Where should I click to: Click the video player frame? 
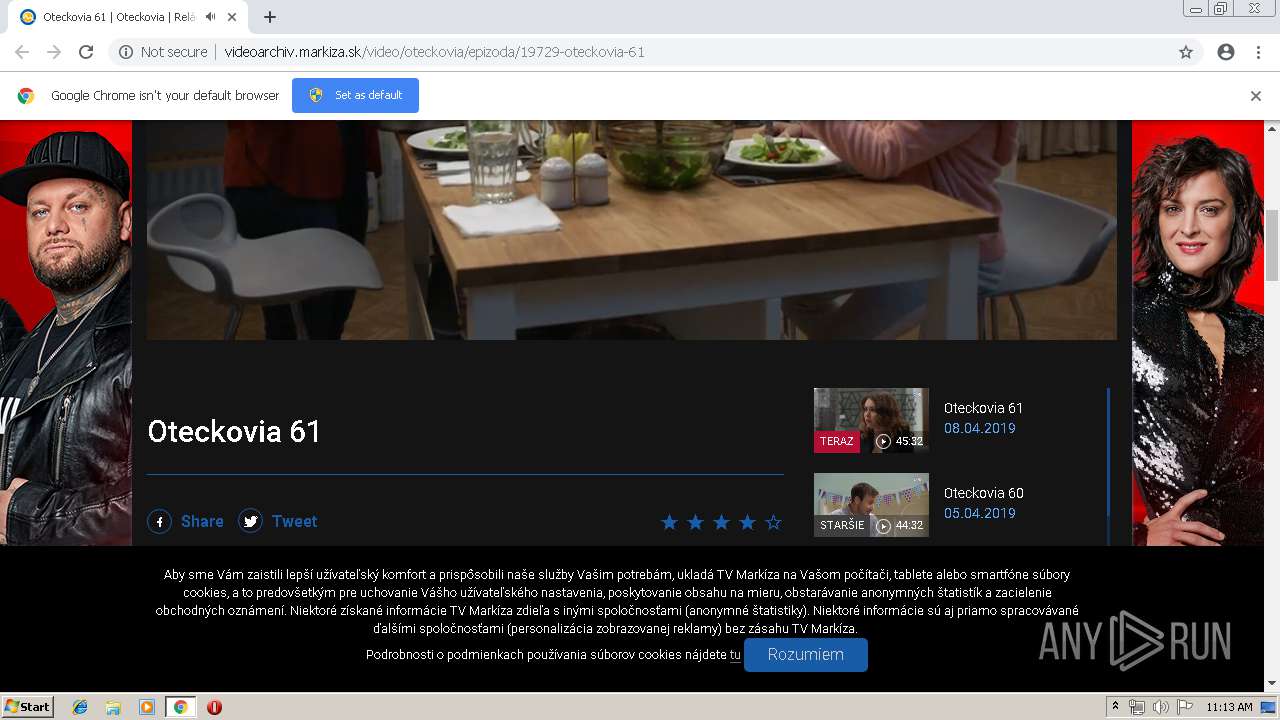pyautogui.click(x=631, y=230)
